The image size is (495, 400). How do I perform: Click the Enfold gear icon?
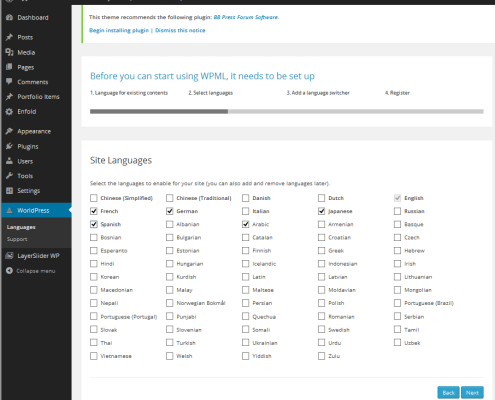9,112
